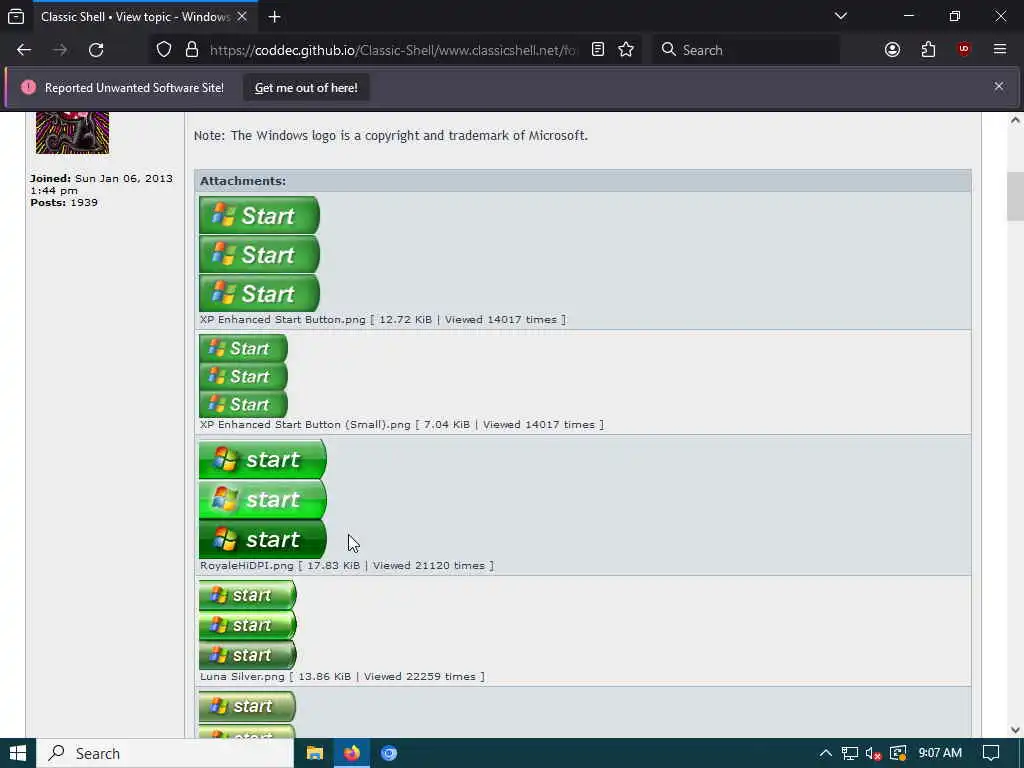Click the taskbar Search box
This screenshot has height=768, width=1024.
[165, 753]
